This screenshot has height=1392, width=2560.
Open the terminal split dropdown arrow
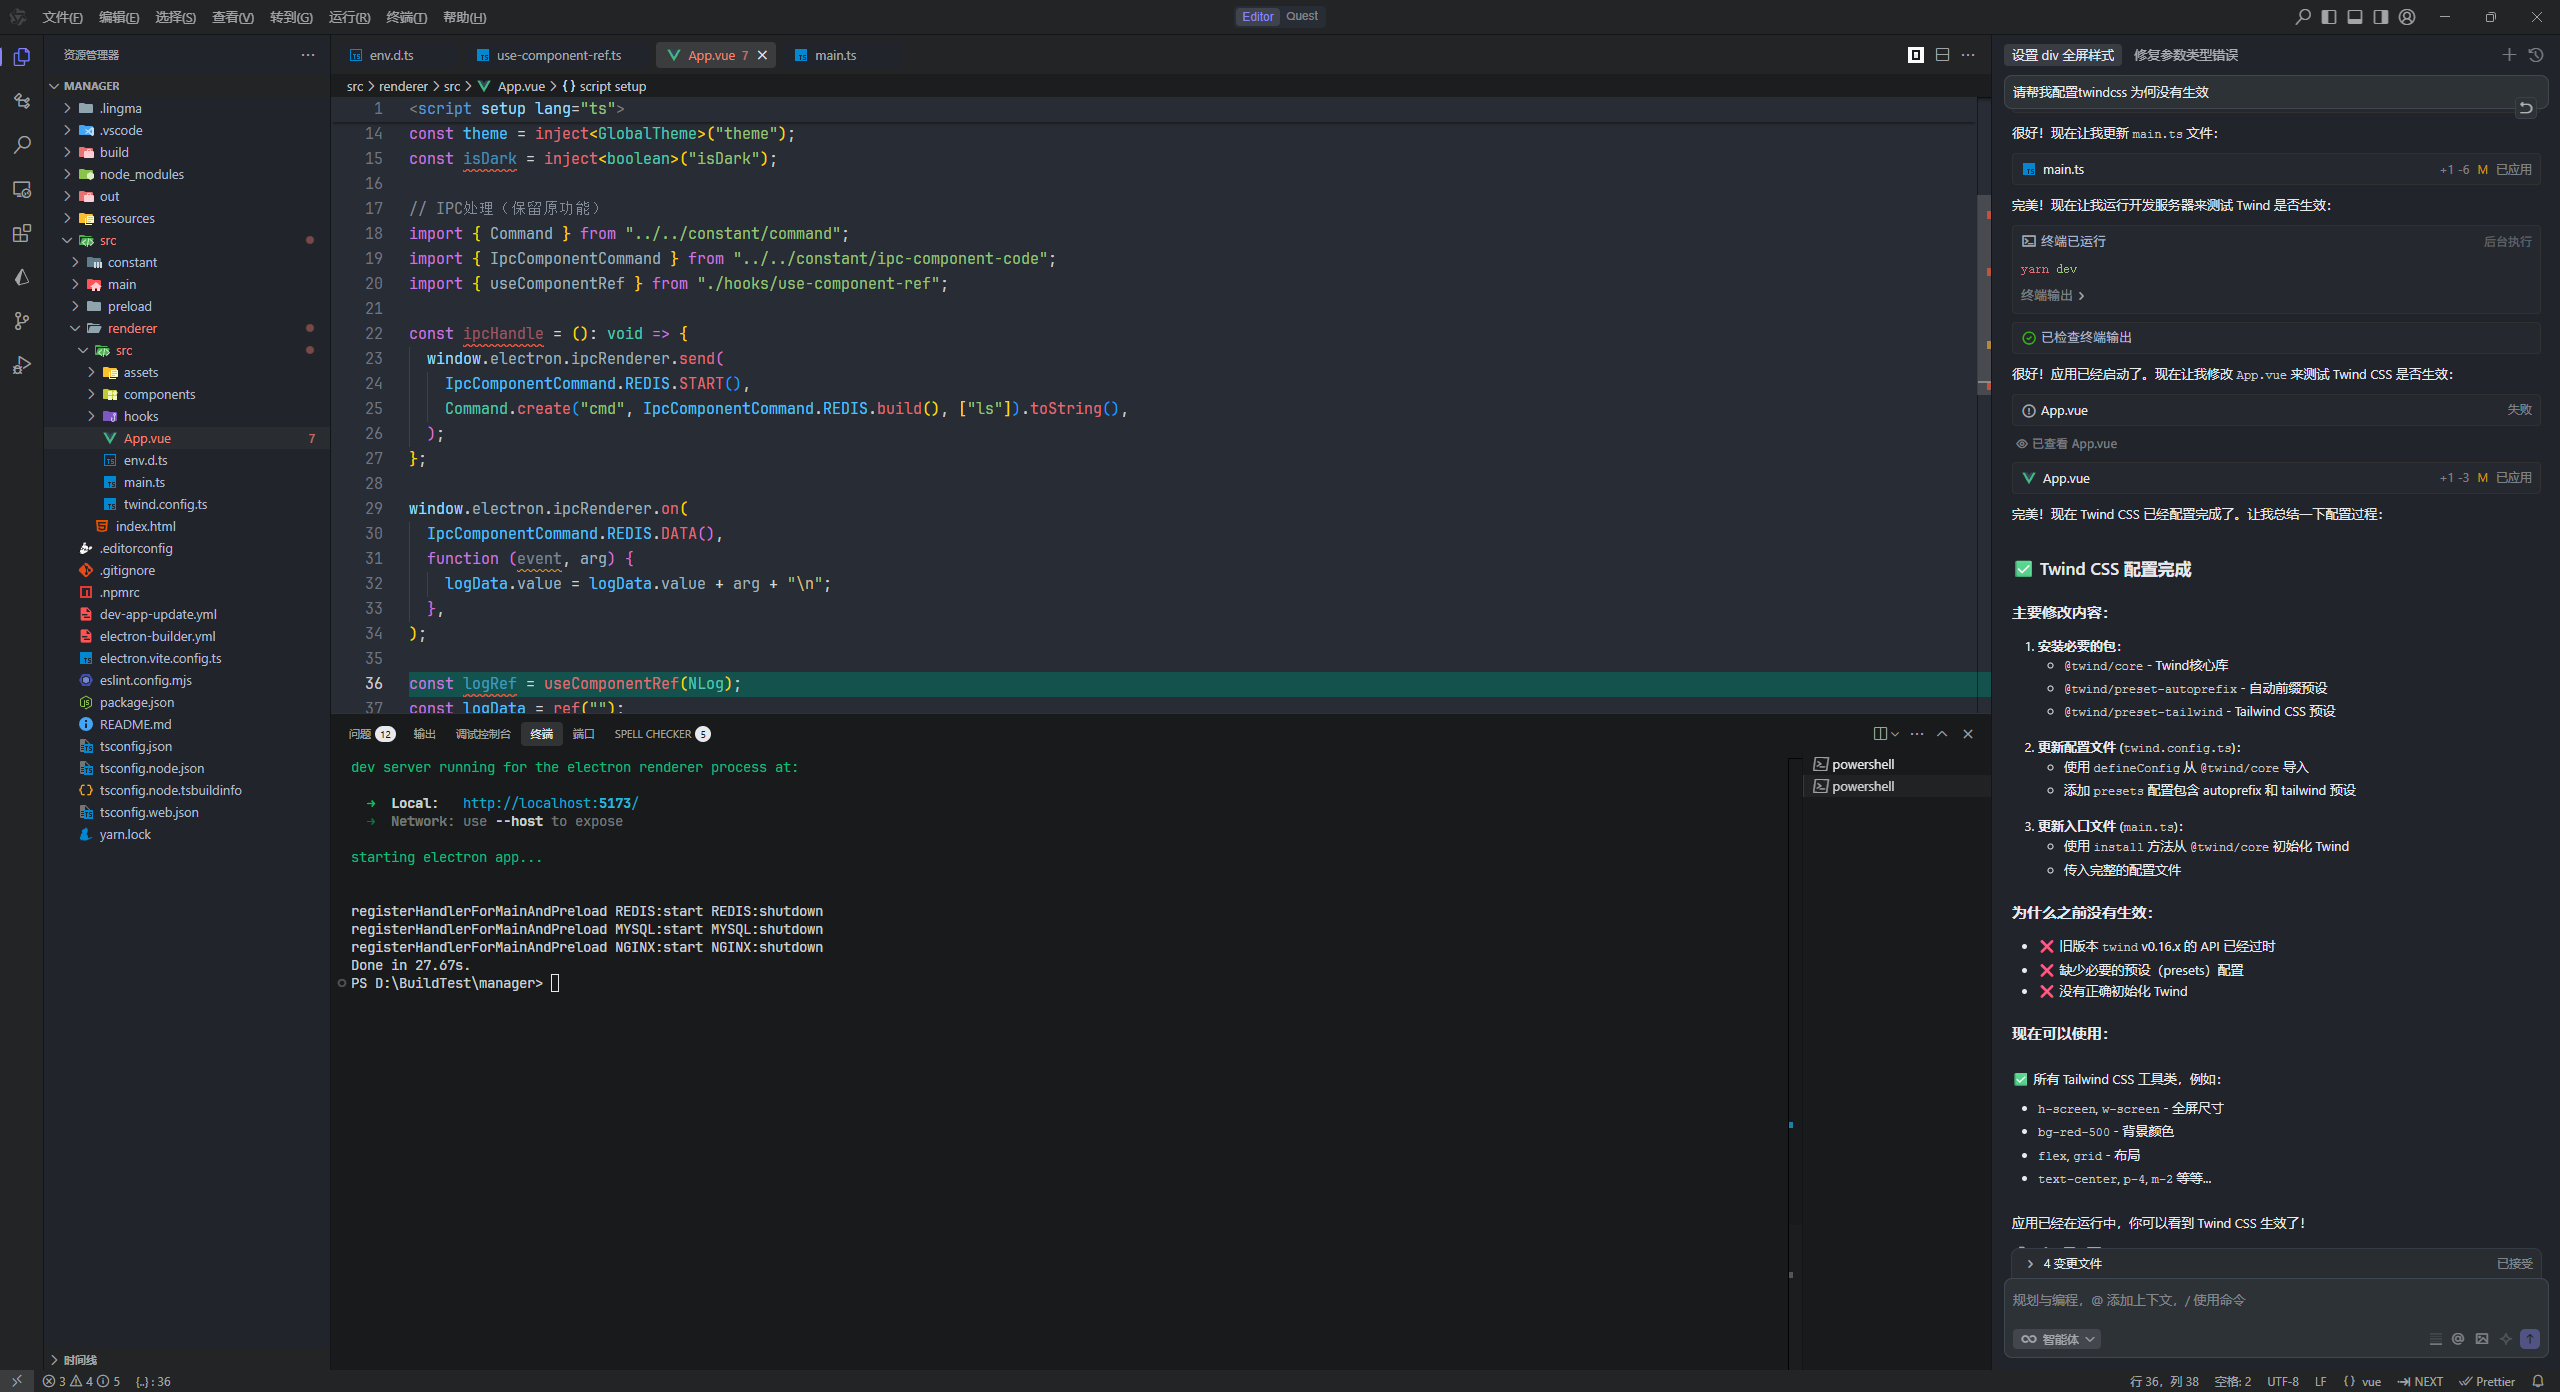click(1895, 734)
